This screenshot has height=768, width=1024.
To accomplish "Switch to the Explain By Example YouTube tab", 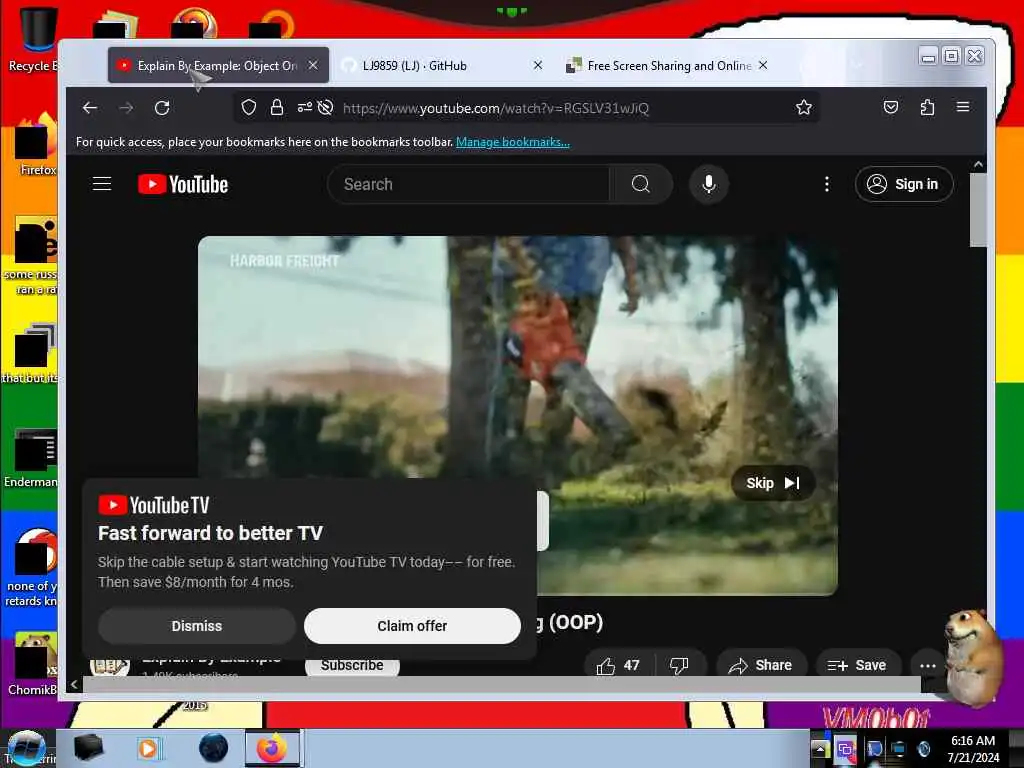I will pos(218,65).
